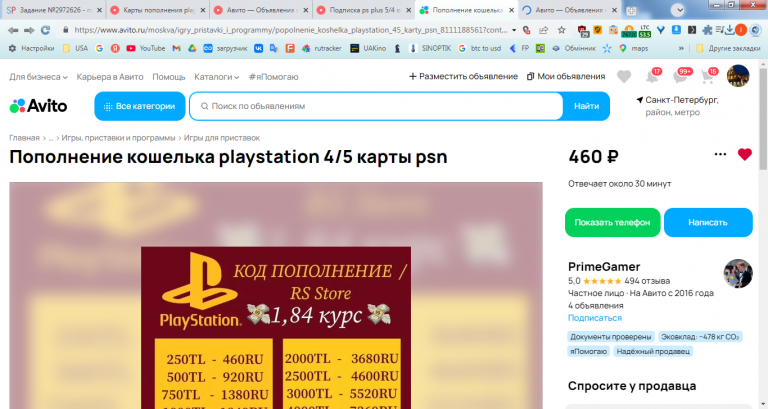Click the 'Все категории' button

pyautogui.click(x=140, y=106)
